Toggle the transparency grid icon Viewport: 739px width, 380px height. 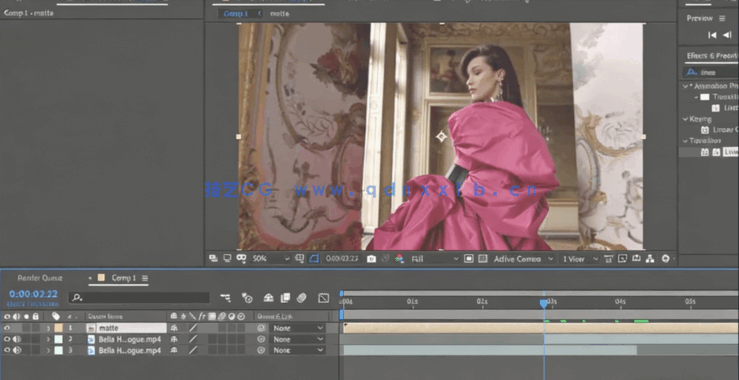coord(483,258)
